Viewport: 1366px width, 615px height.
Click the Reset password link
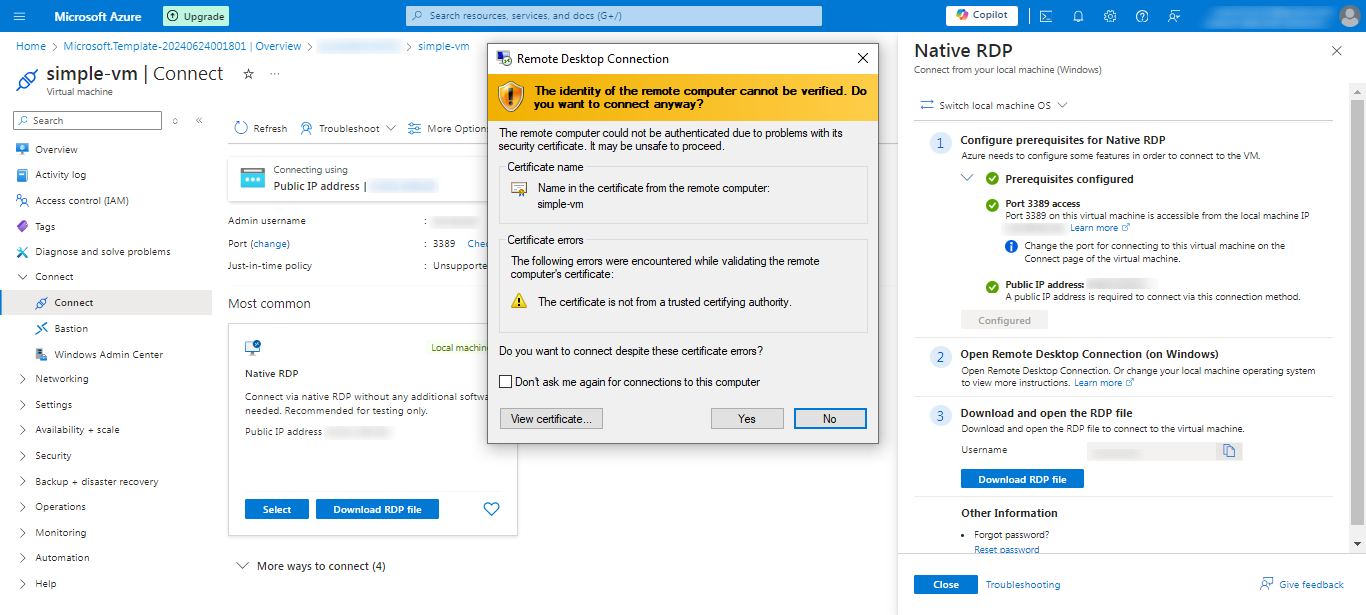click(x=1006, y=549)
